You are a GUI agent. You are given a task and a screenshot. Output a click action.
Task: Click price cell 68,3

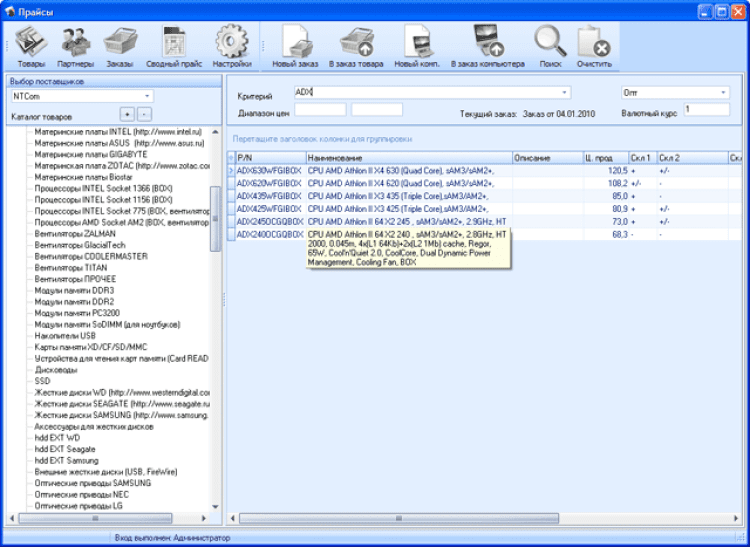(605, 234)
